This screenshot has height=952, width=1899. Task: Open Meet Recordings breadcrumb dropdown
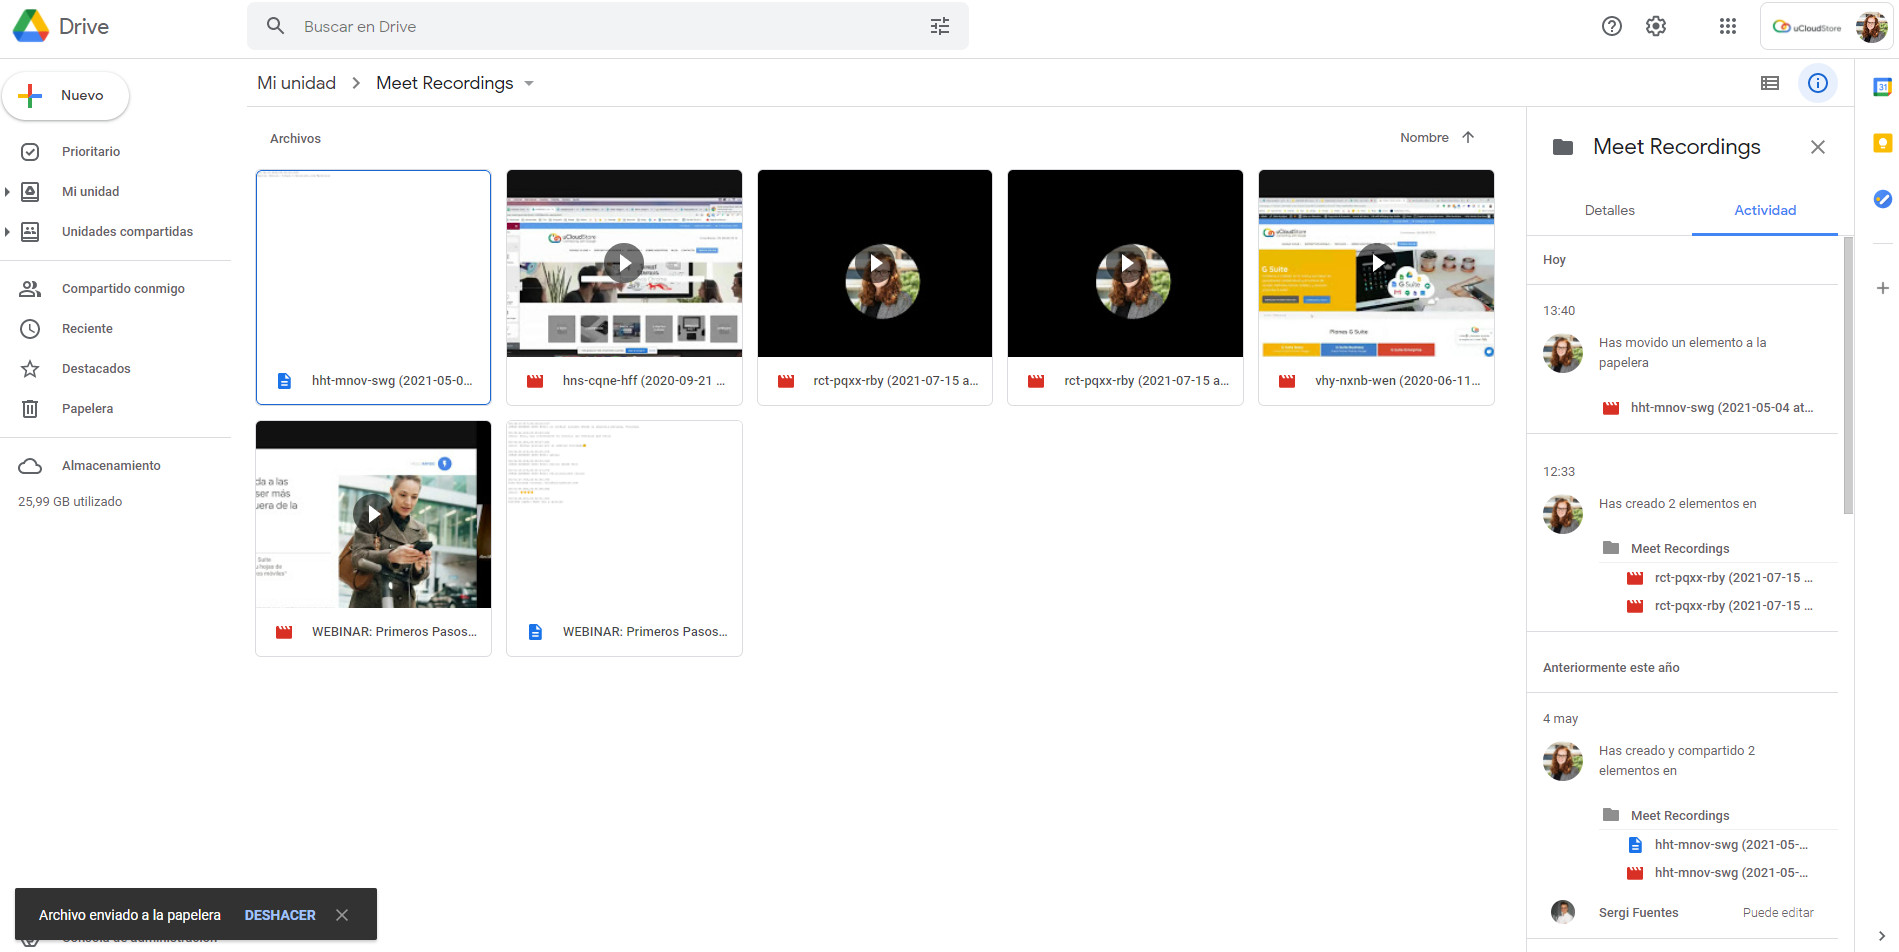[x=529, y=83]
